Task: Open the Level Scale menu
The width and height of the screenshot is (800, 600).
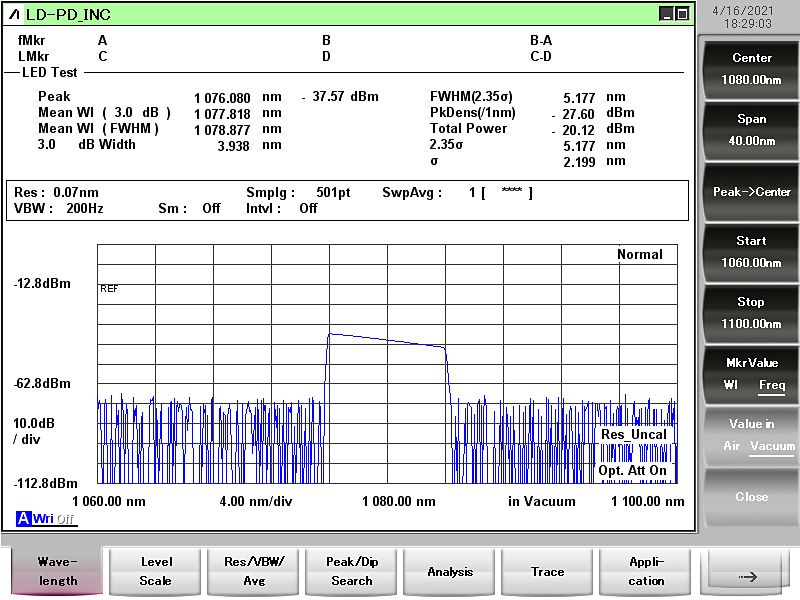Action: 155,571
